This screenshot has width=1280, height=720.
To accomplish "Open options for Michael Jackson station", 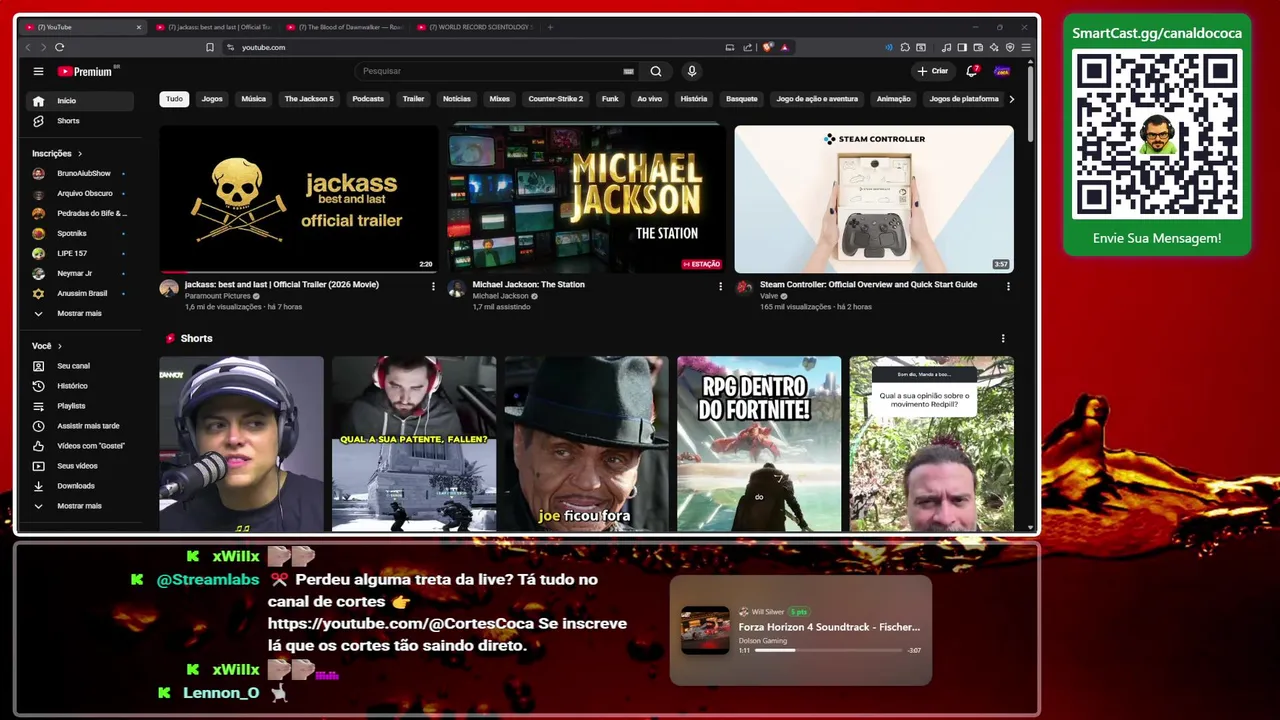I will click(x=720, y=286).
